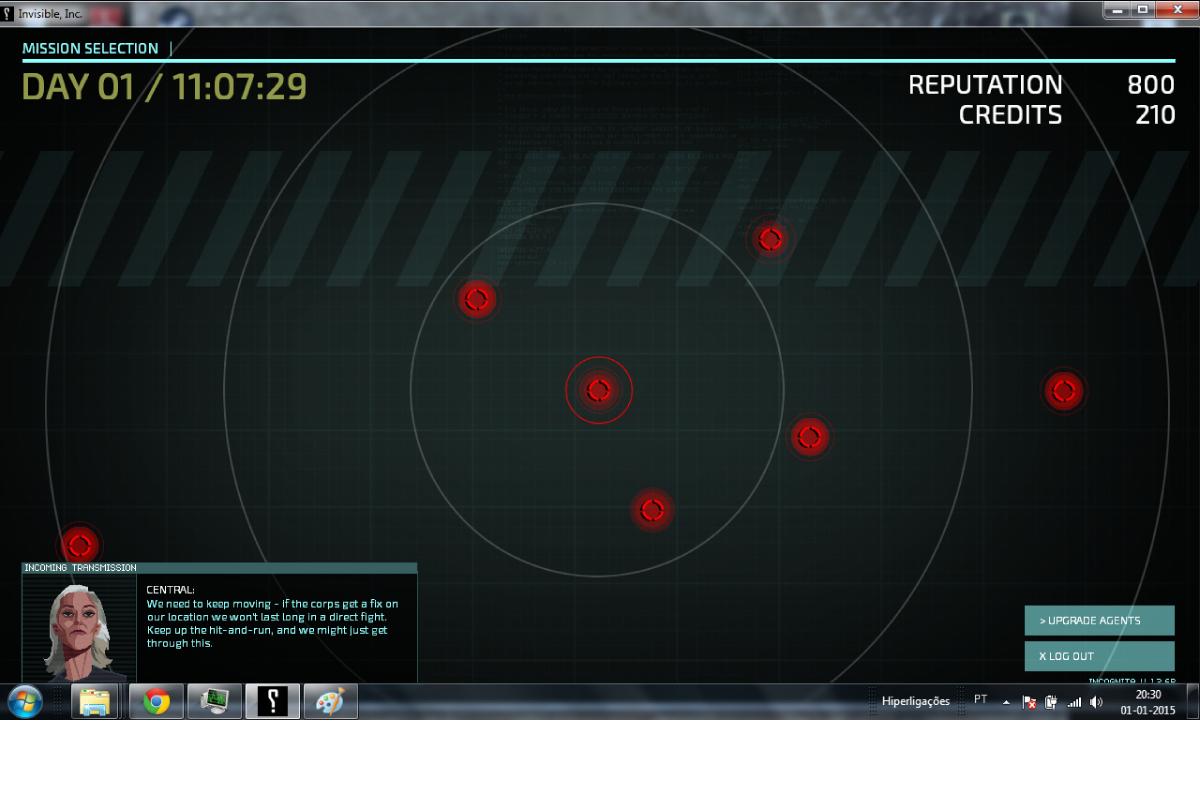Viewport: 1200px width, 804px height.
Task: Pick the far-right mission marker outside the rings
Action: (1063, 390)
